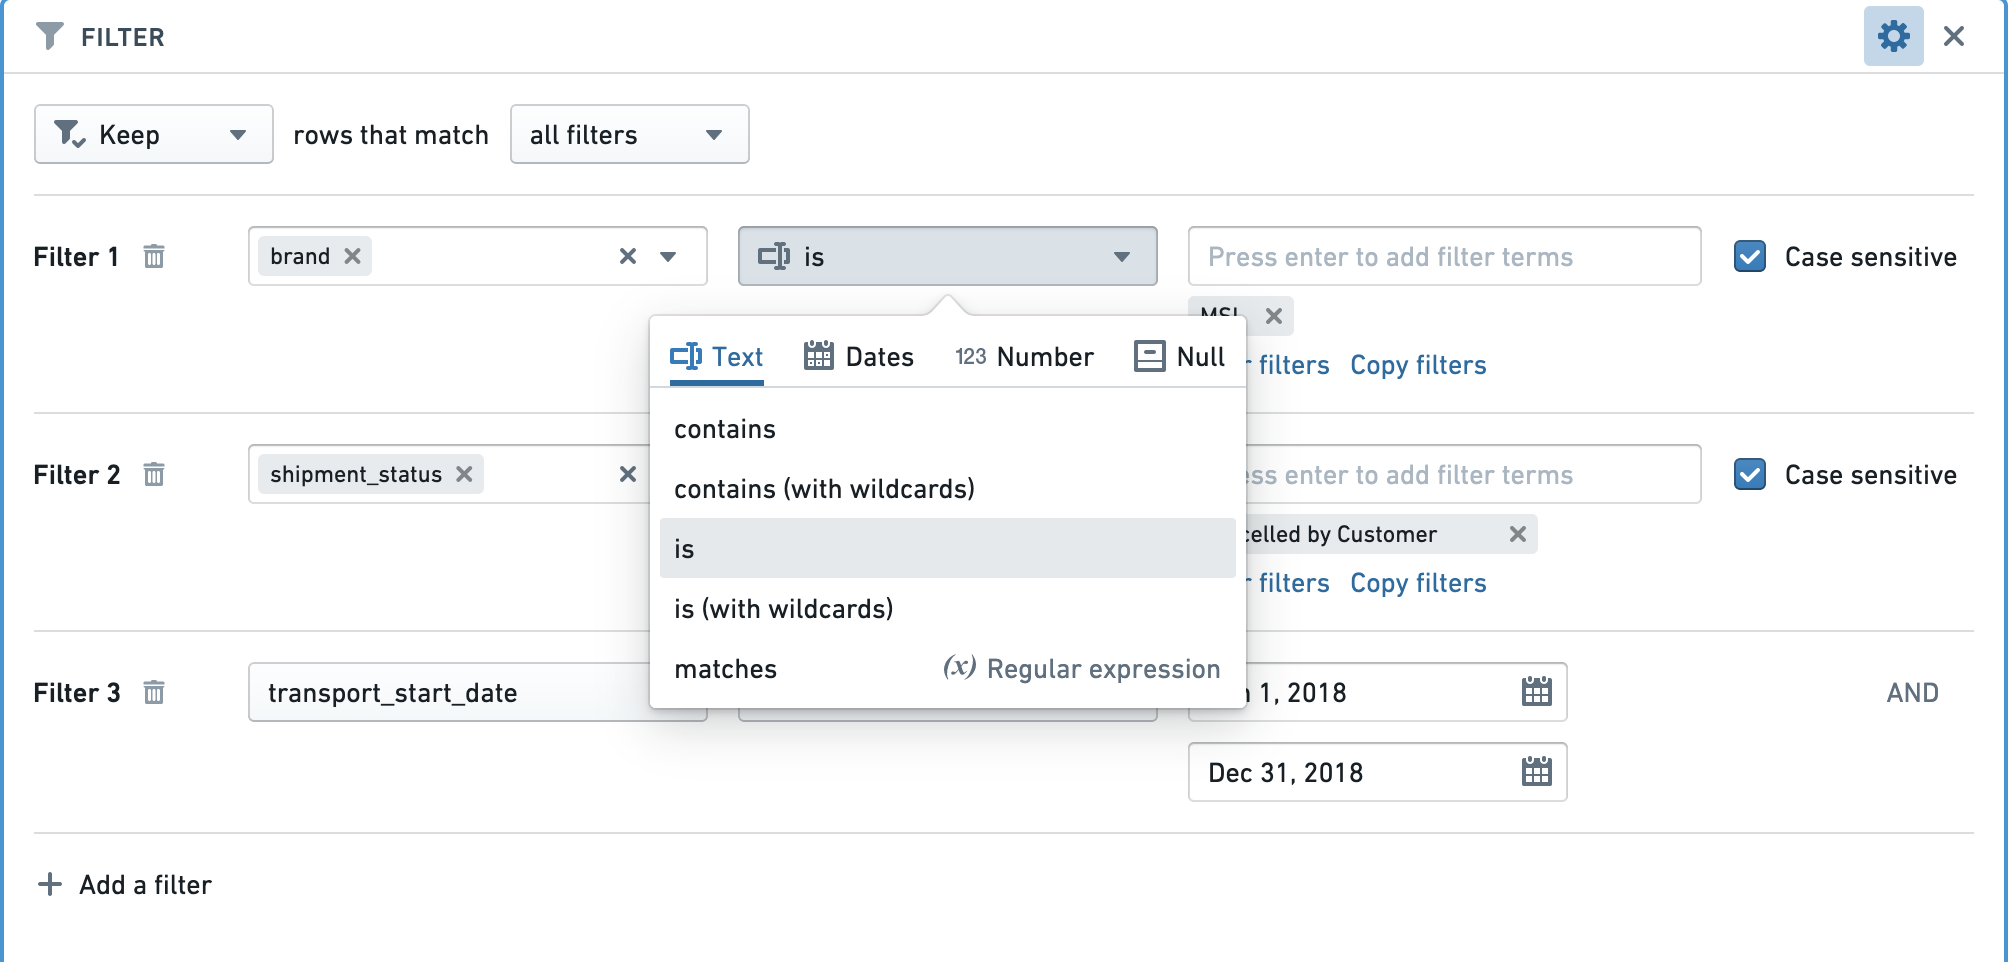Close the Filter panel
This screenshot has height=962, width=2008.
pos(1953,36)
